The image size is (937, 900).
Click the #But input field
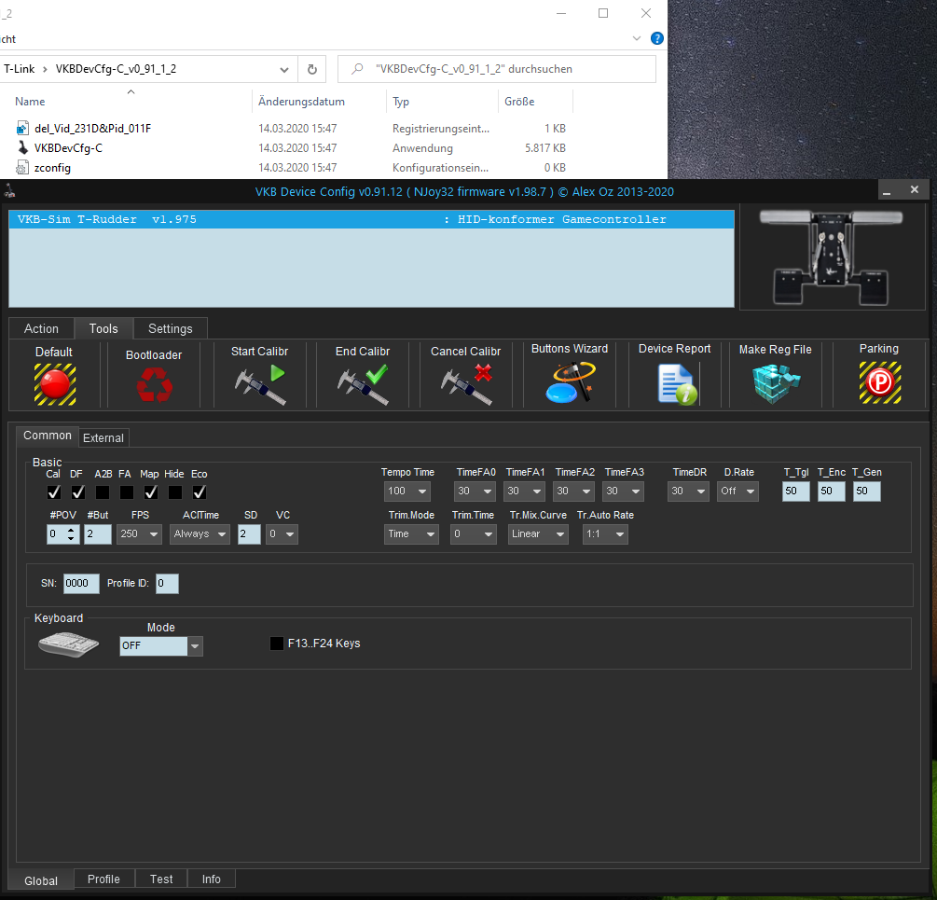(x=98, y=534)
